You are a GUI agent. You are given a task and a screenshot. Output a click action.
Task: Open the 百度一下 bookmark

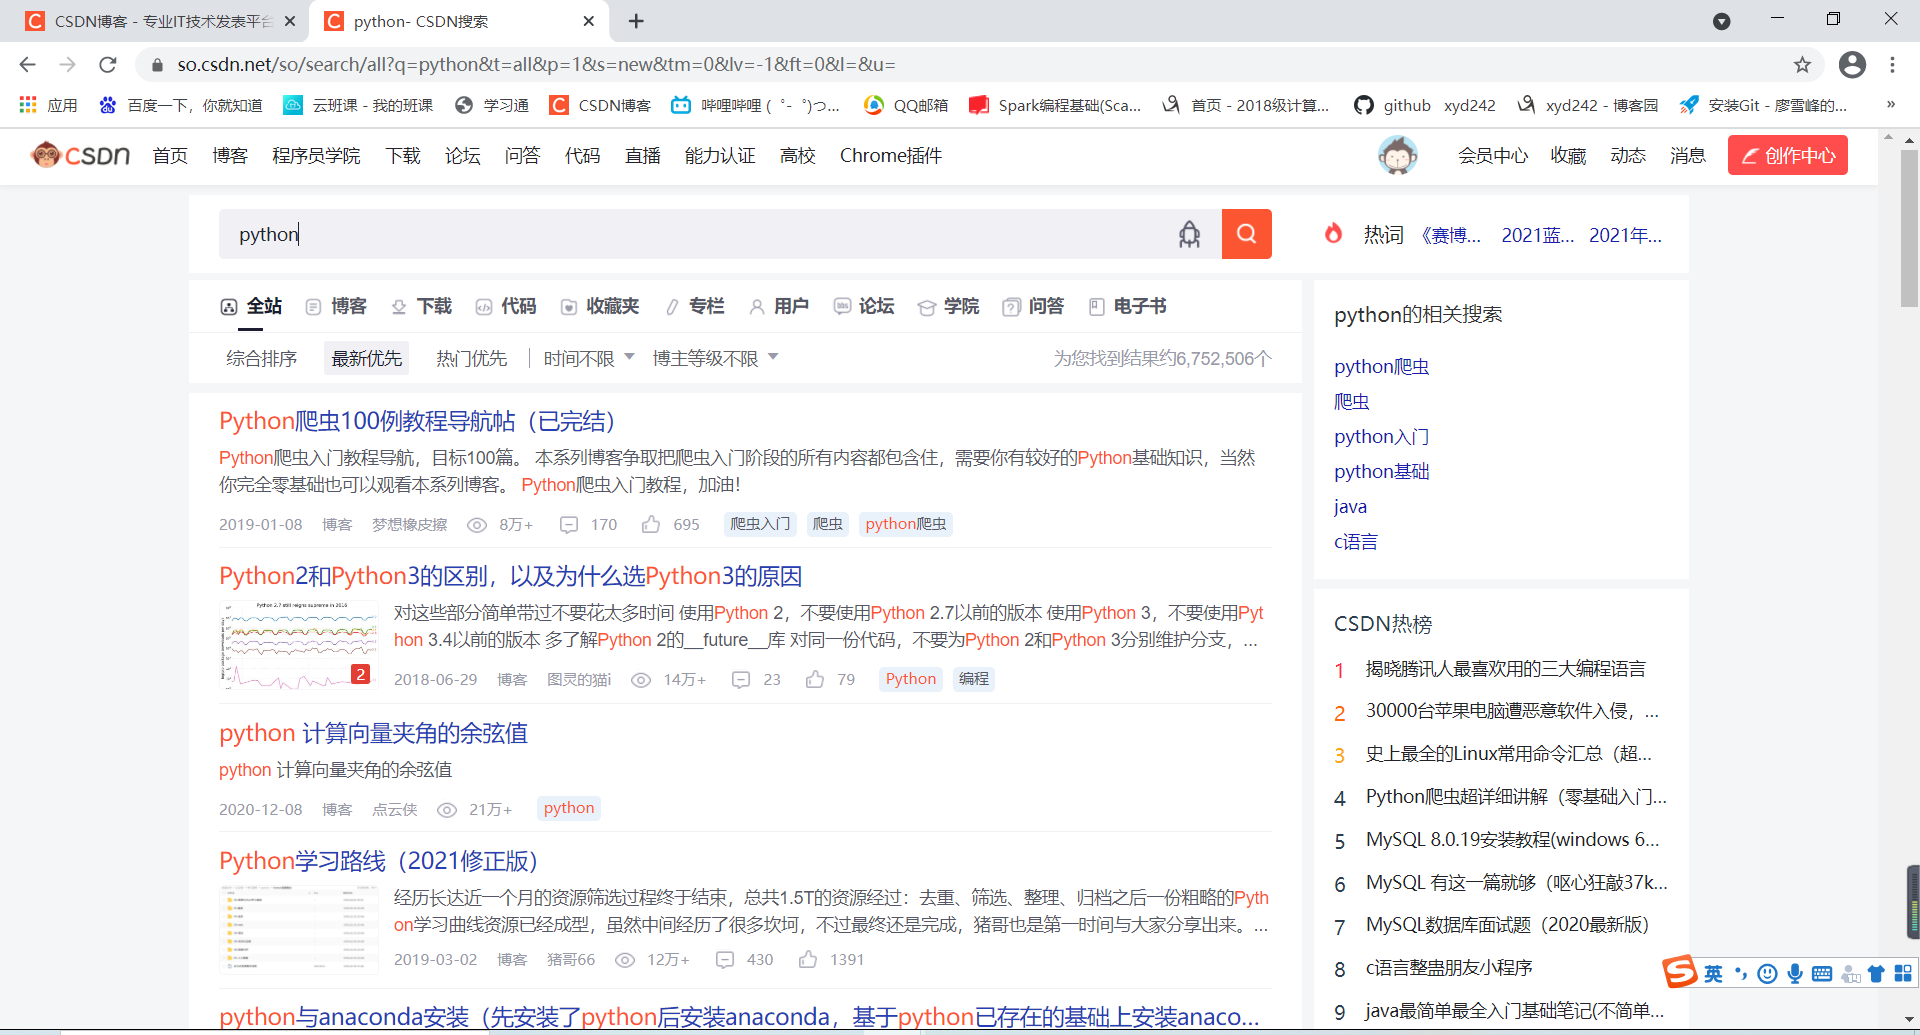tap(181, 105)
